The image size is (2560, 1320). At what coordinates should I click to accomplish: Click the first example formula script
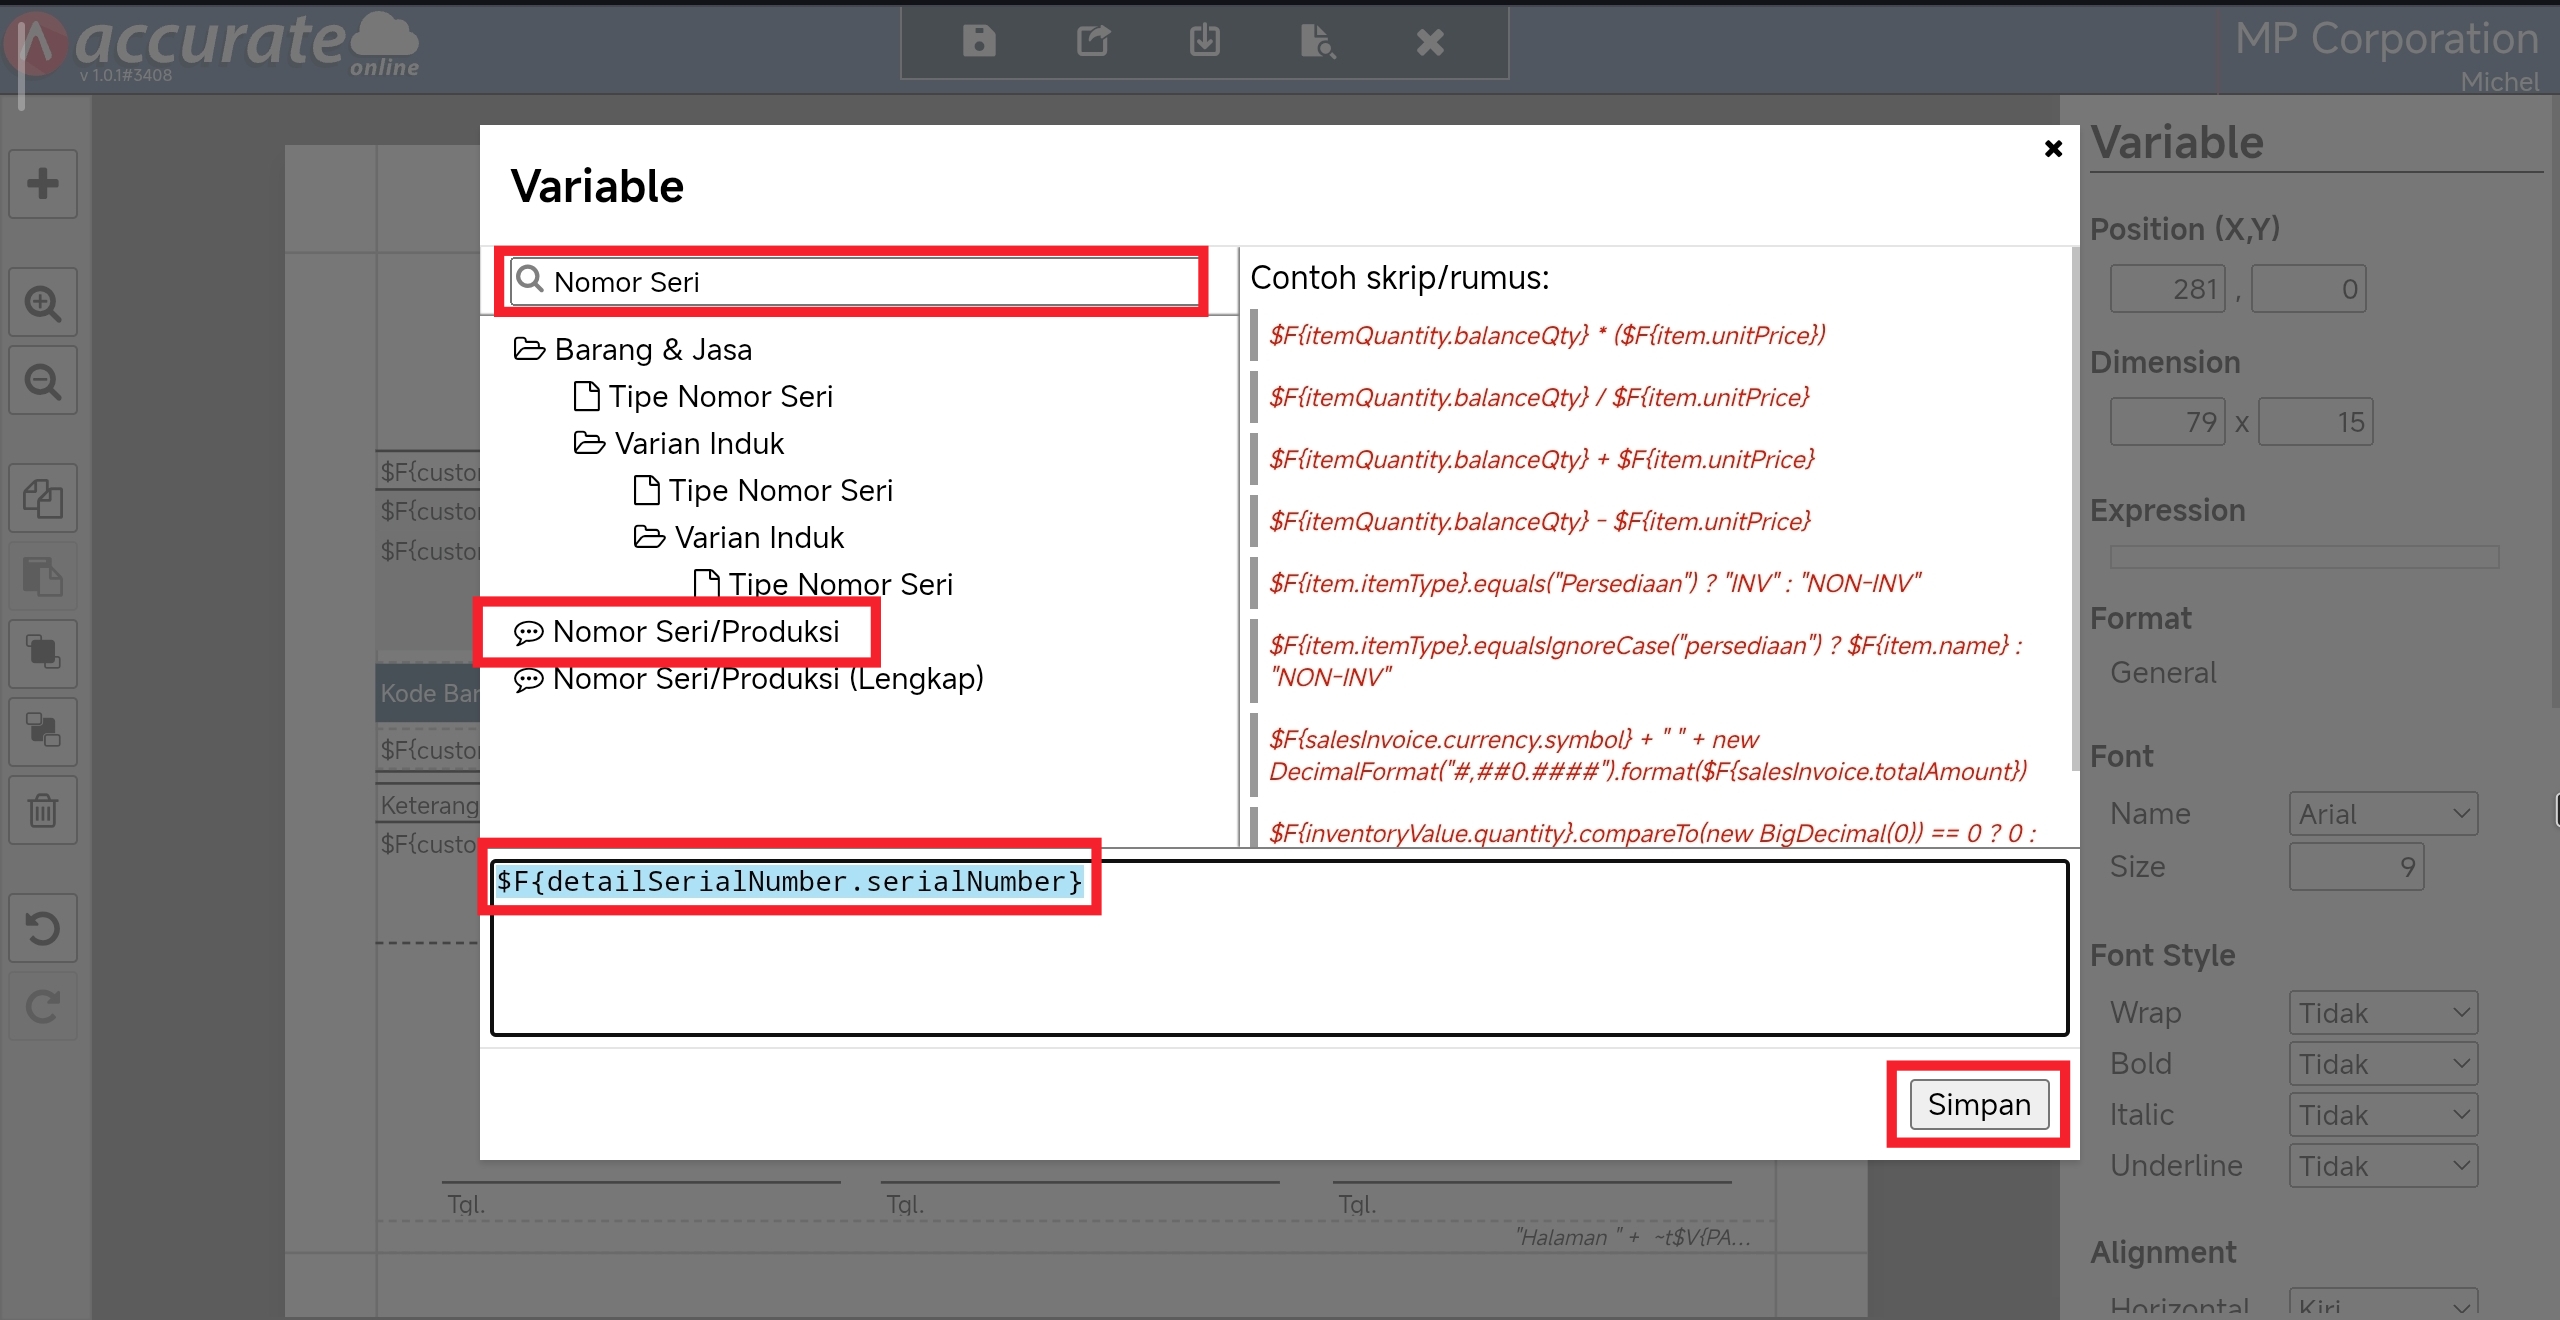pos(1546,335)
